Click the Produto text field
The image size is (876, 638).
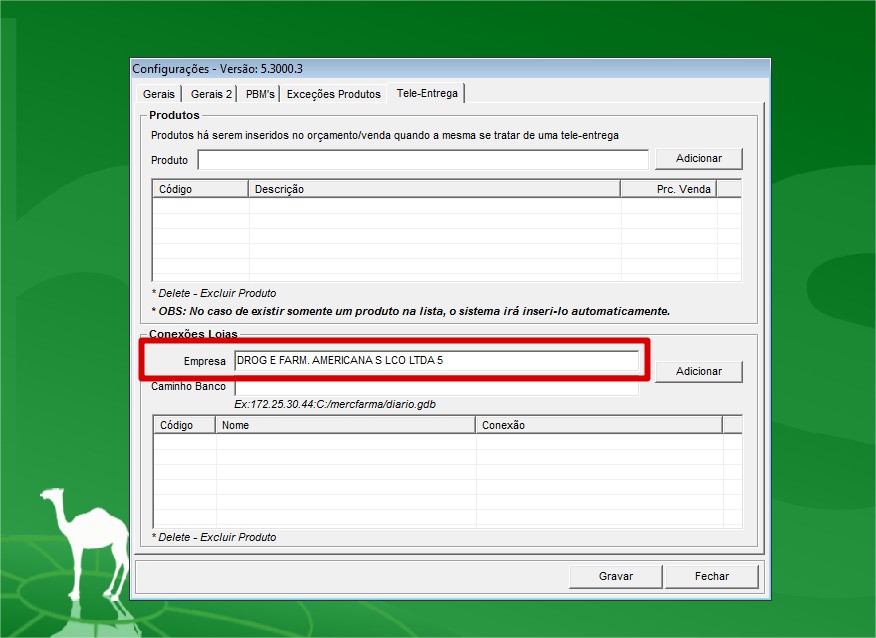click(x=422, y=160)
